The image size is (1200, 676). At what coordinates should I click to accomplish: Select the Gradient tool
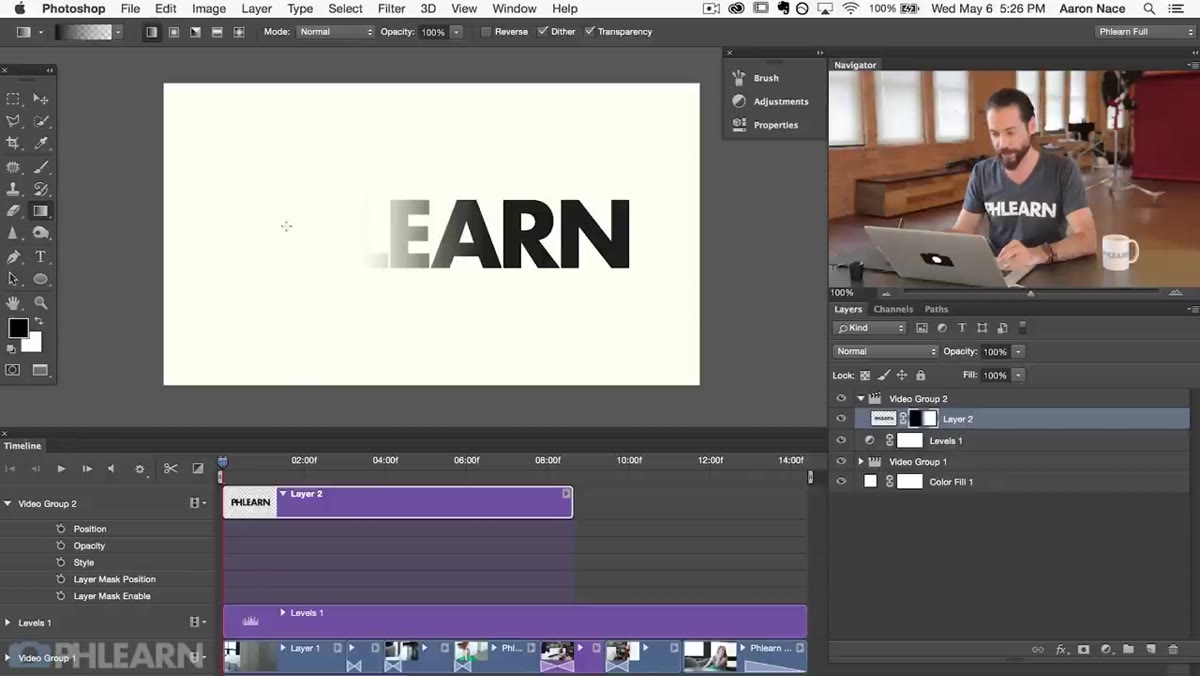41,211
